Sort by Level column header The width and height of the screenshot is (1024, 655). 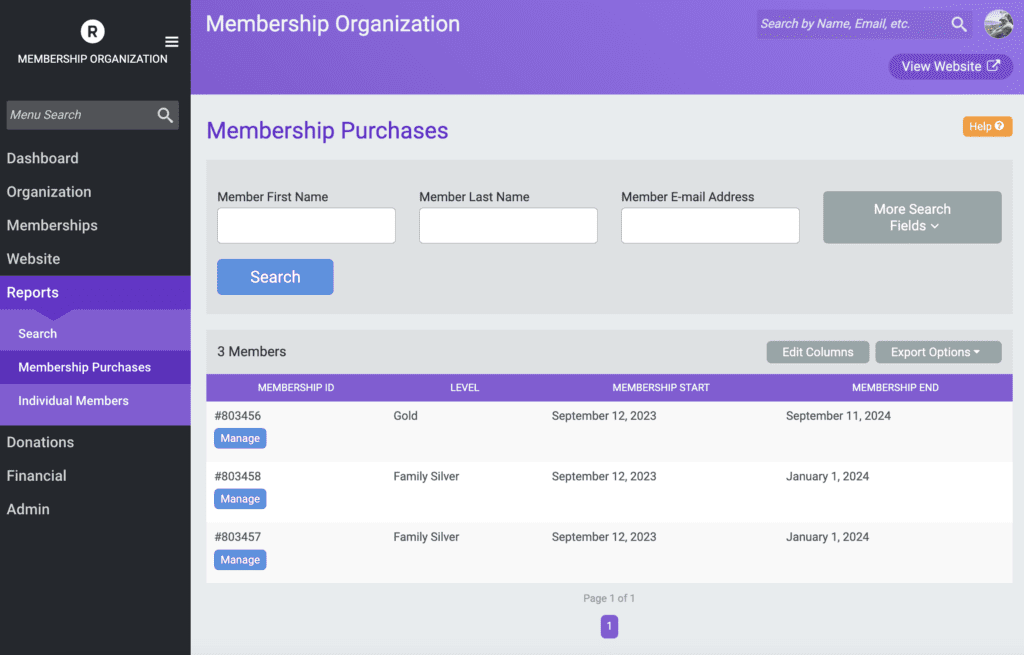(464, 388)
